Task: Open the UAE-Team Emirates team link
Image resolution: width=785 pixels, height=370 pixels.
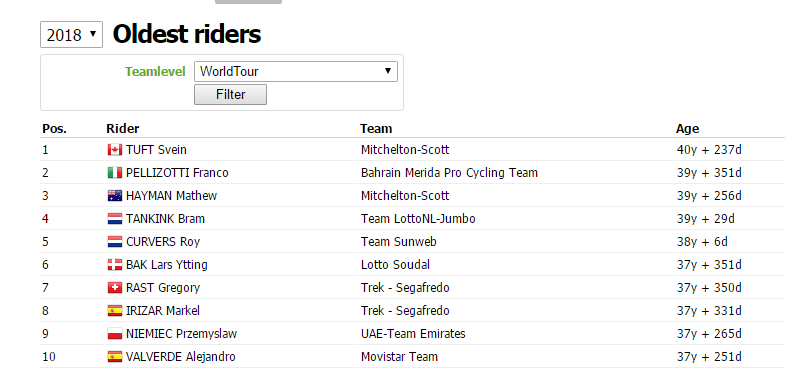Action: pyautogui.click(x=413, y=334)
